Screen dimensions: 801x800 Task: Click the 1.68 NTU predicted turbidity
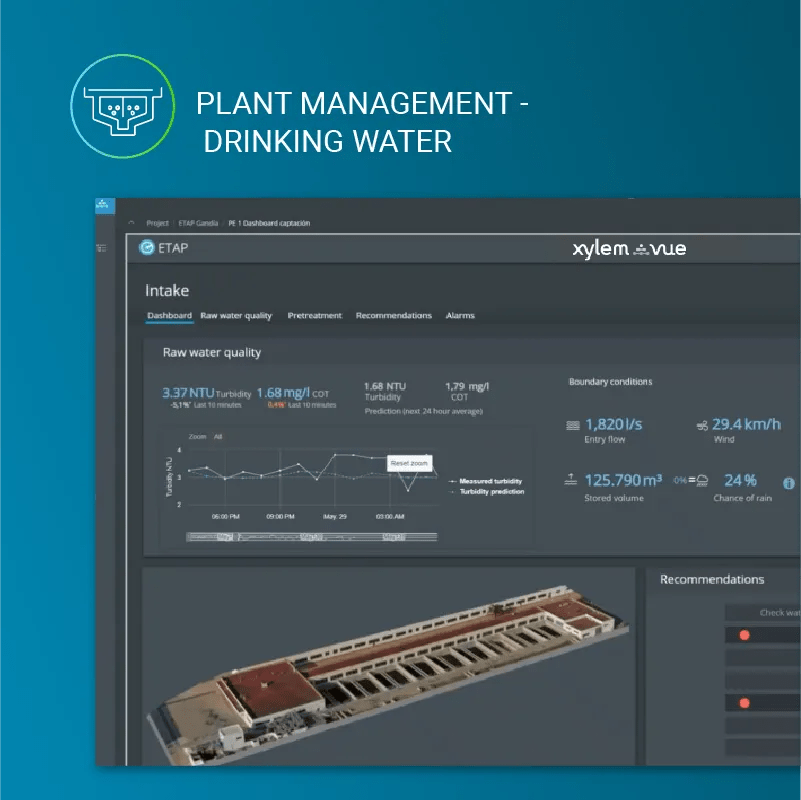385,386
